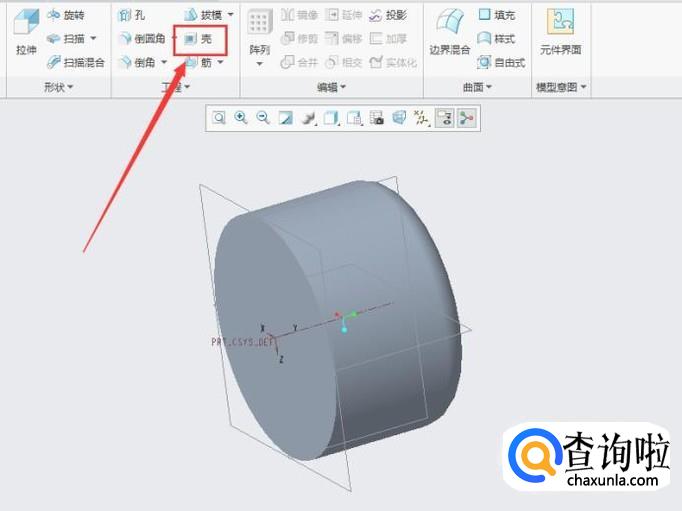
Task: Open the Component Interface (元件界面) tool
Action: [x=561, y=32]
